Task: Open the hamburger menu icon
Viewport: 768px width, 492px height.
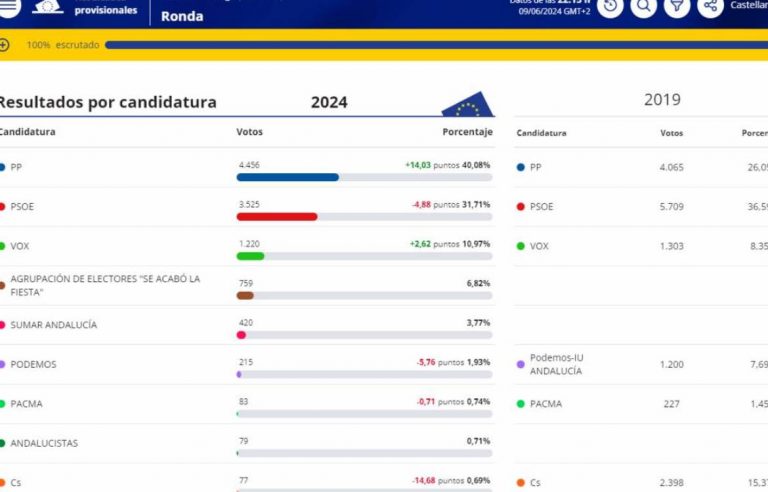Action: click(9, 6)
